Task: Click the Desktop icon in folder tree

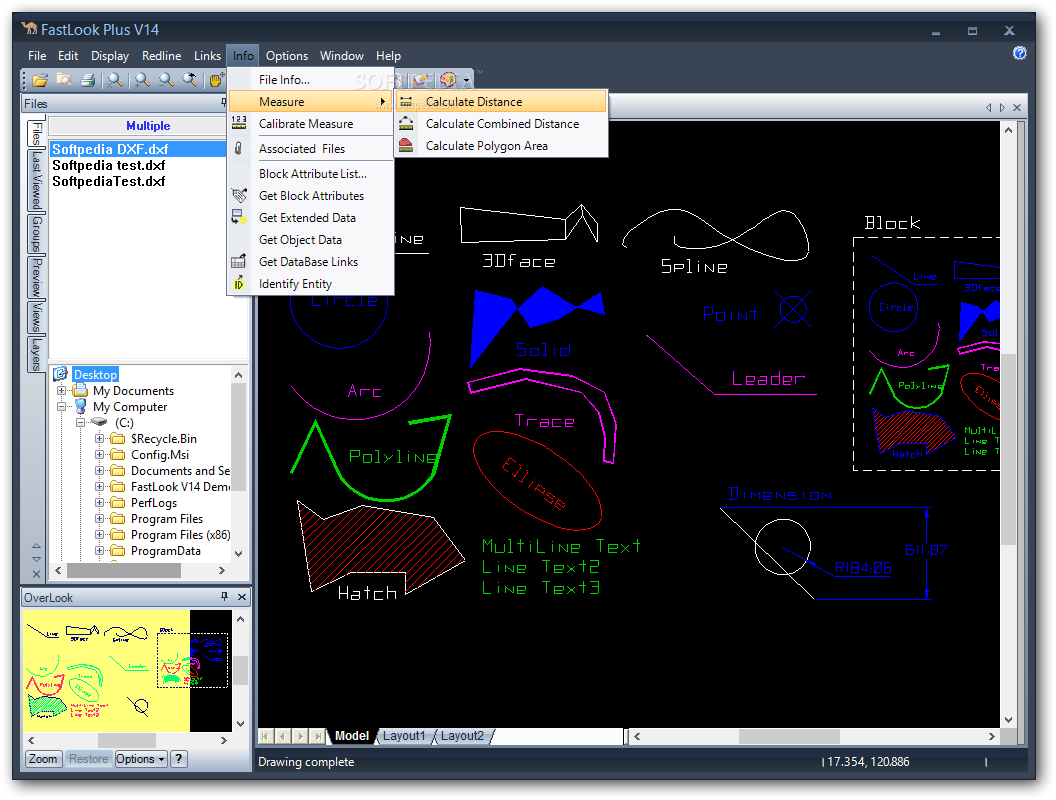Action: [61, 374]
